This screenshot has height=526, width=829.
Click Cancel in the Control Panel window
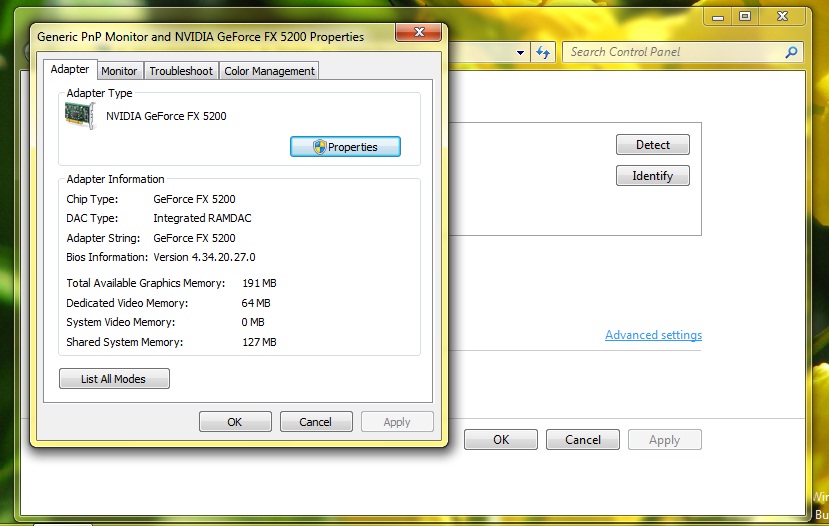tap(583, 439)
